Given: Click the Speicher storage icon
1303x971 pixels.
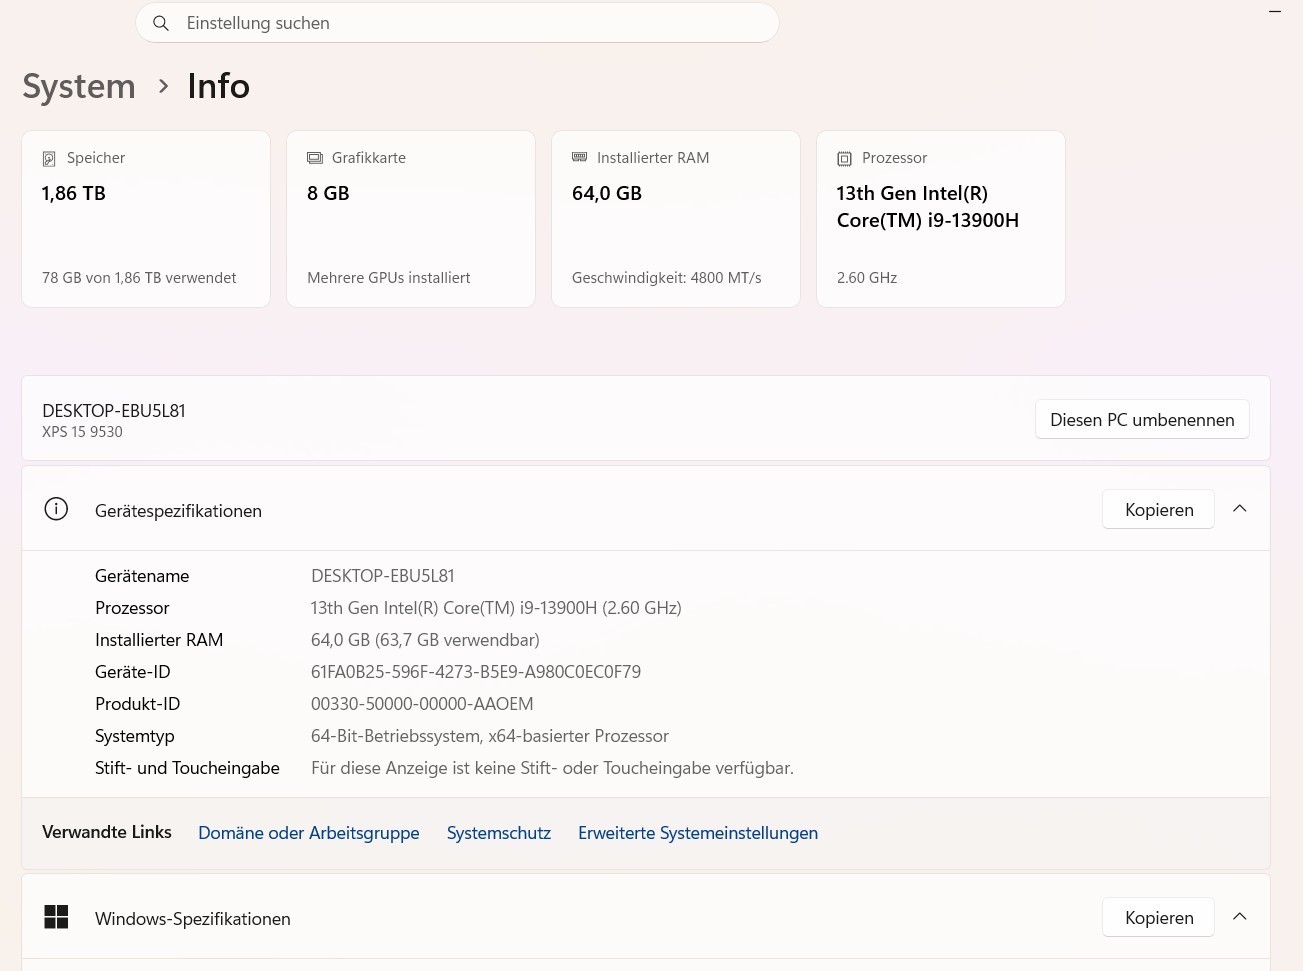Looking at the screenshot, I should coord(49,159).
